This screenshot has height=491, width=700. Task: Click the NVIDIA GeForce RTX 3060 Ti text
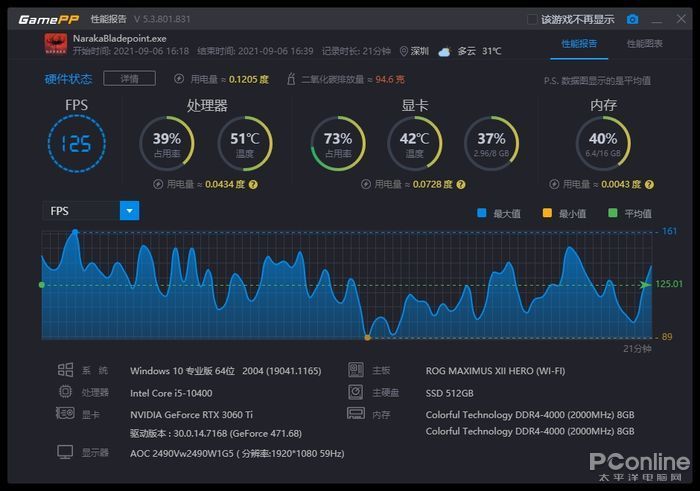[192, 415]
